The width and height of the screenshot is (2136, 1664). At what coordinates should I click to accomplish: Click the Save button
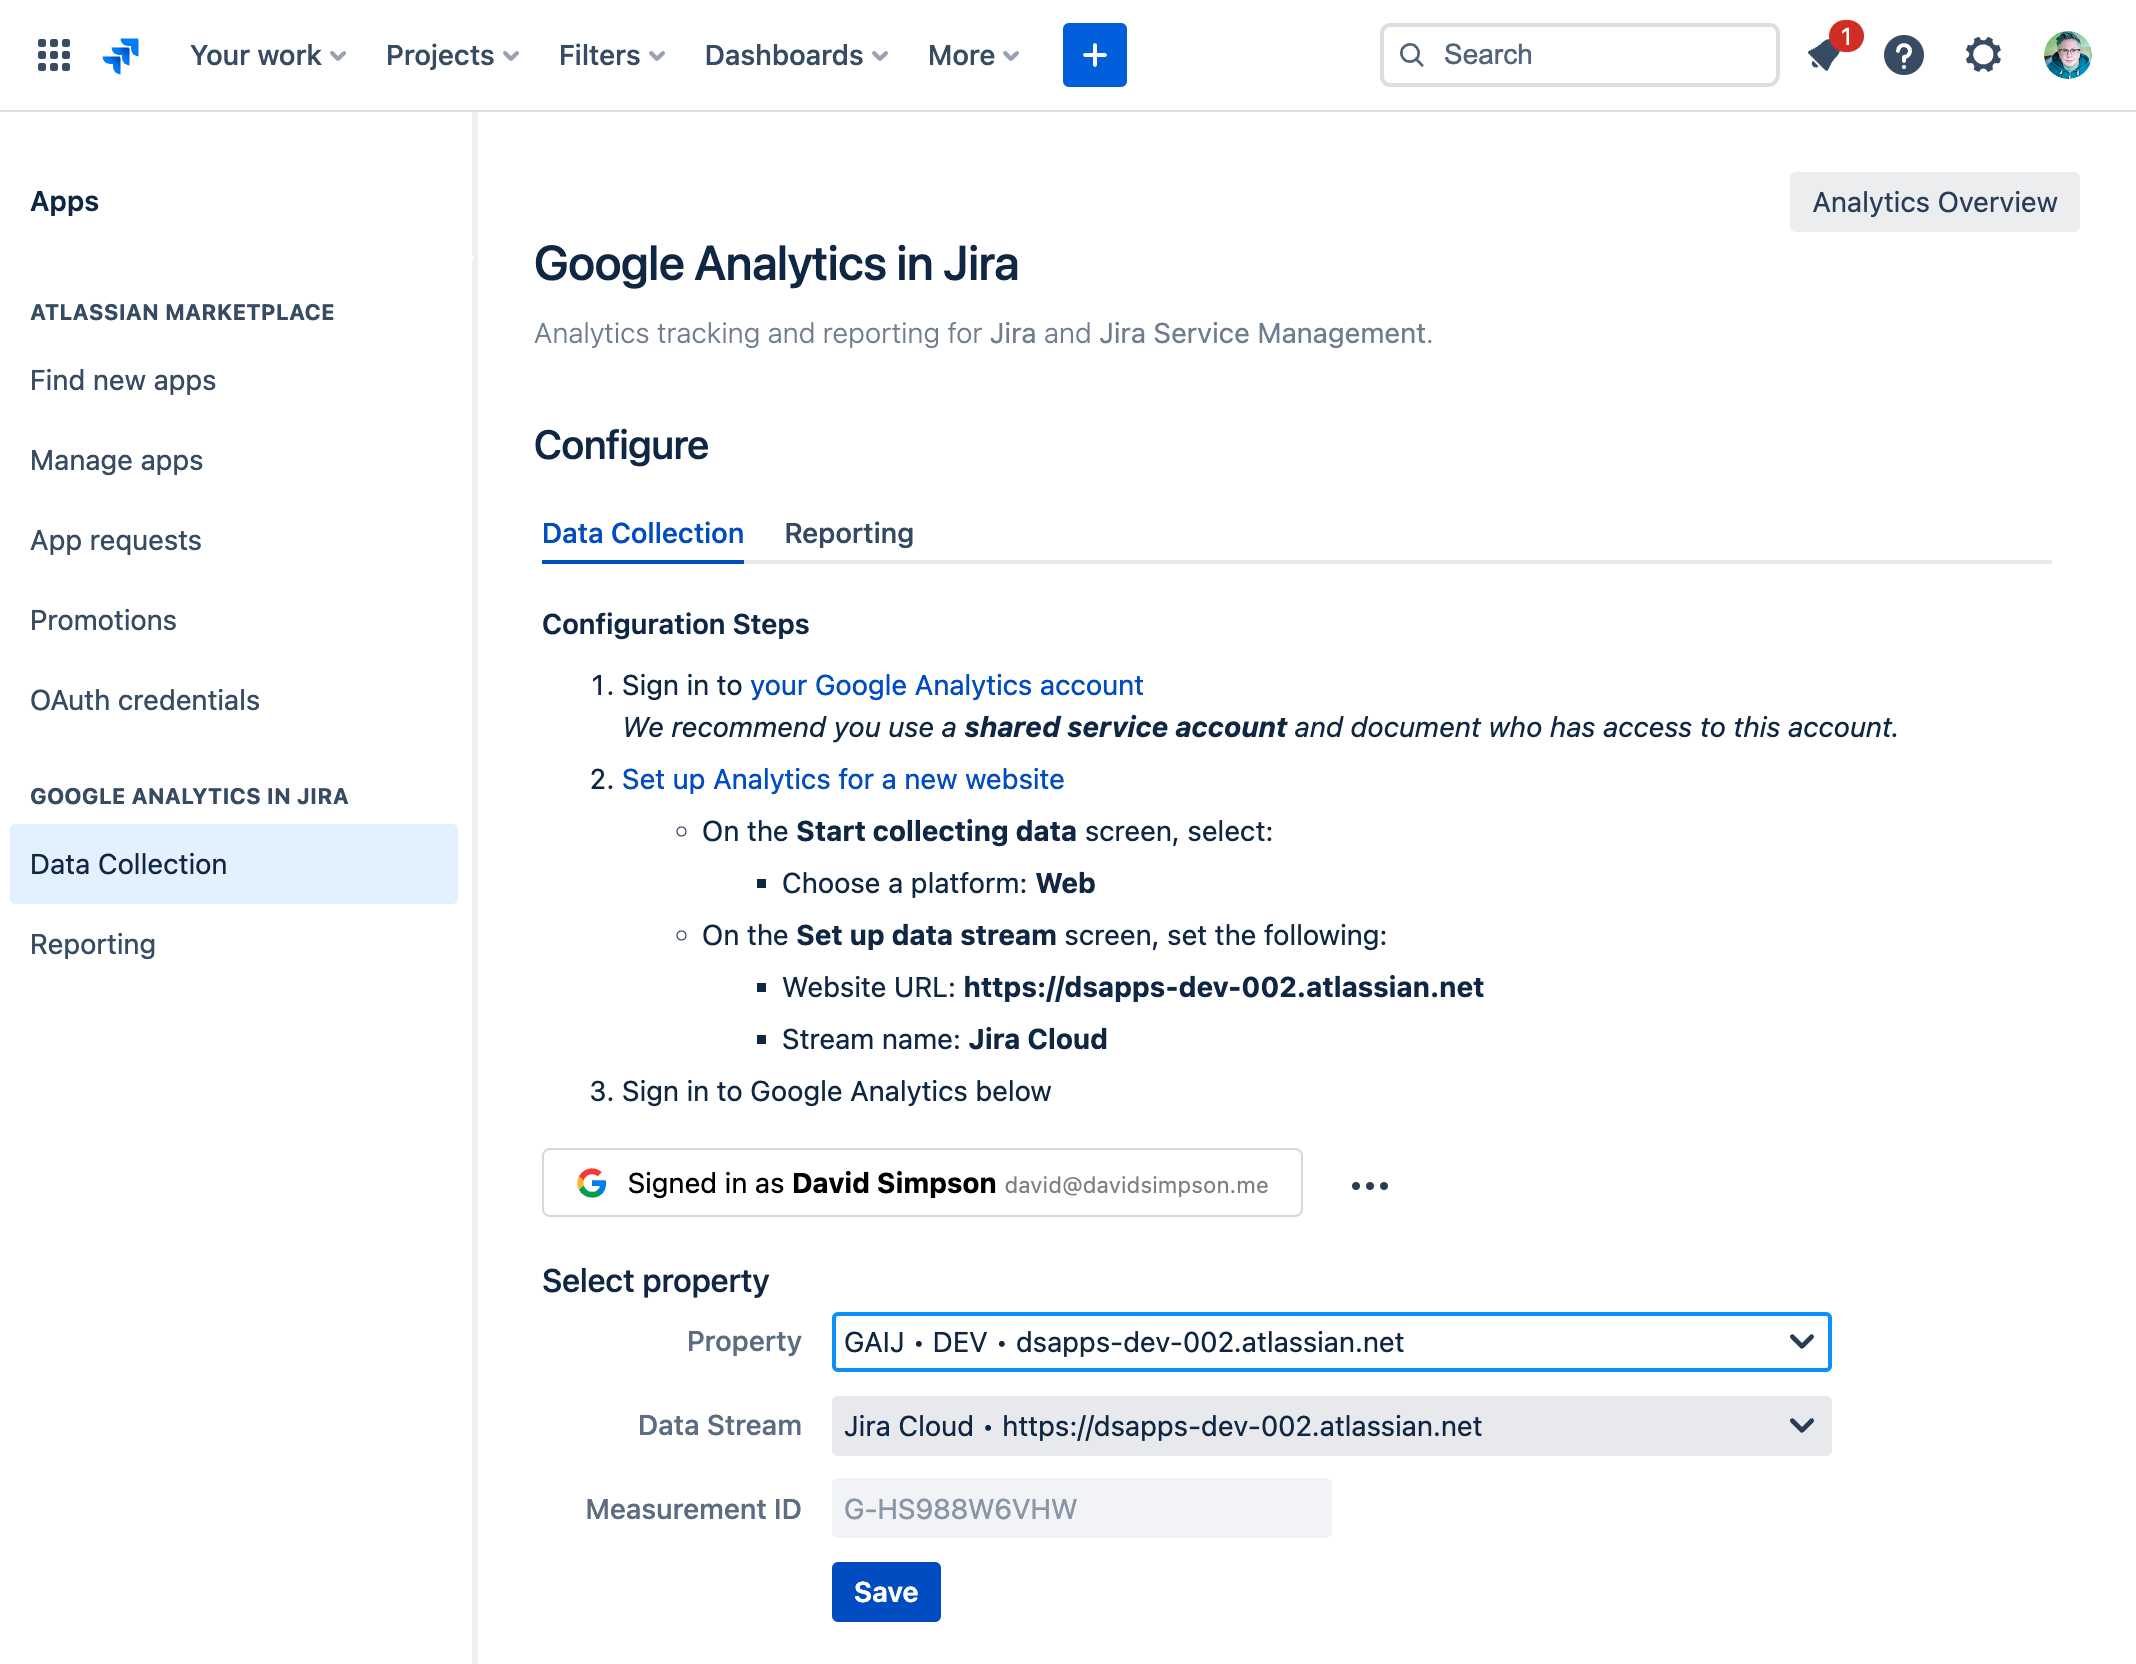coord(885,1592)
